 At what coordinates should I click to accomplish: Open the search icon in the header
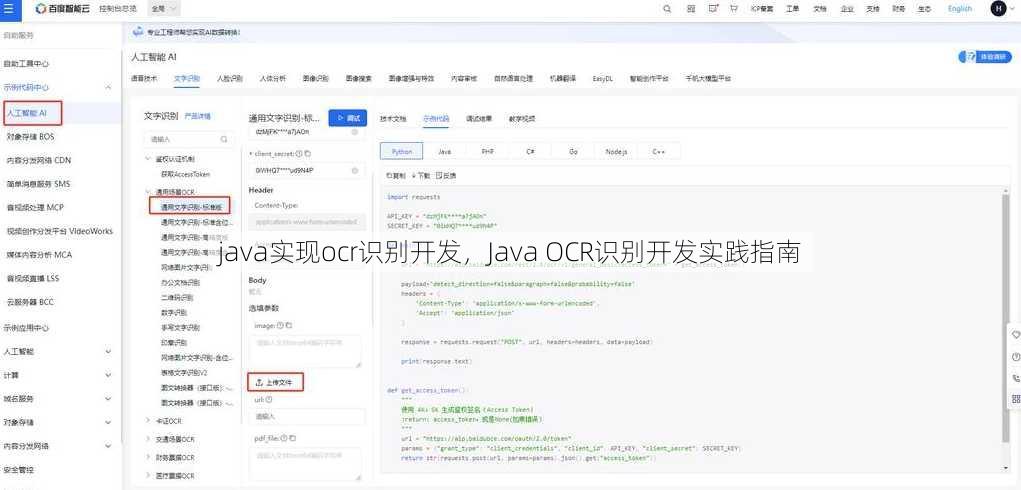click(x=667, y=9)
